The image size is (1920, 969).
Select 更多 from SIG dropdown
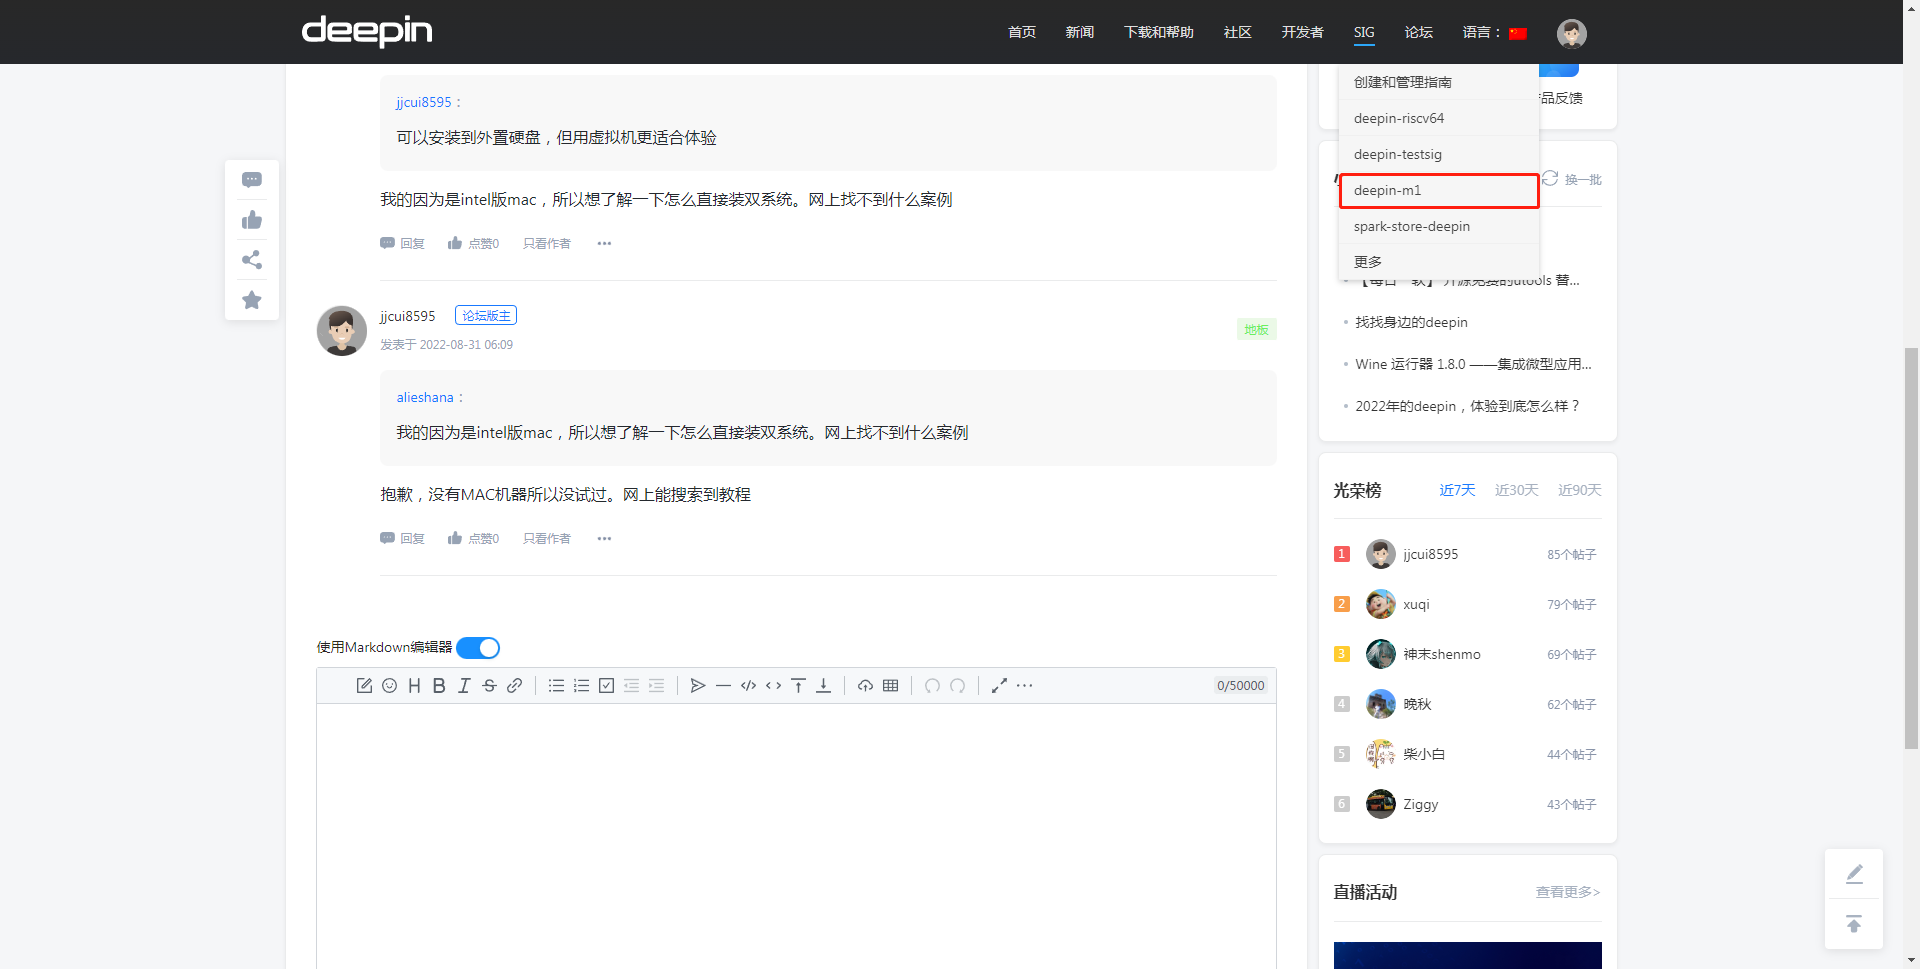click(x=1439, y=262)
